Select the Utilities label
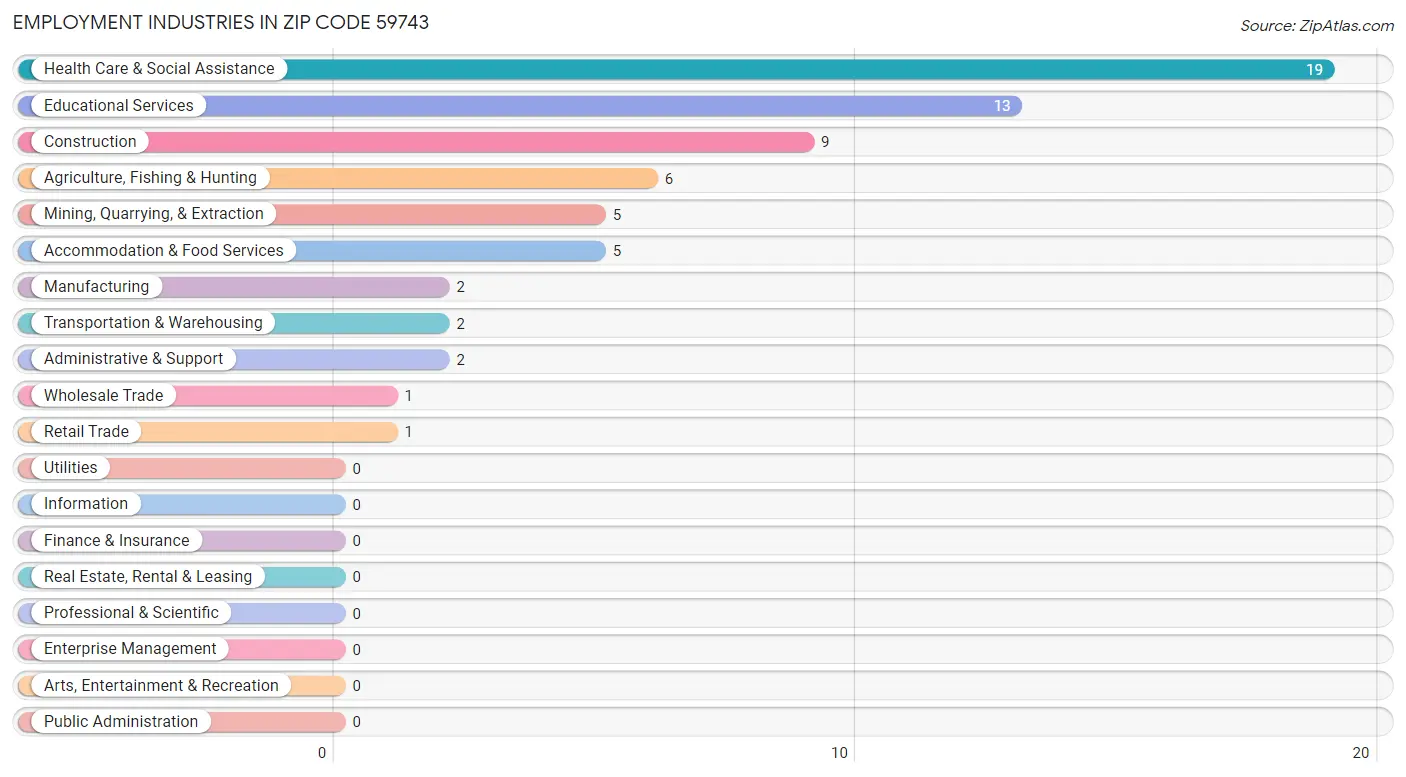 coord(71,468)
